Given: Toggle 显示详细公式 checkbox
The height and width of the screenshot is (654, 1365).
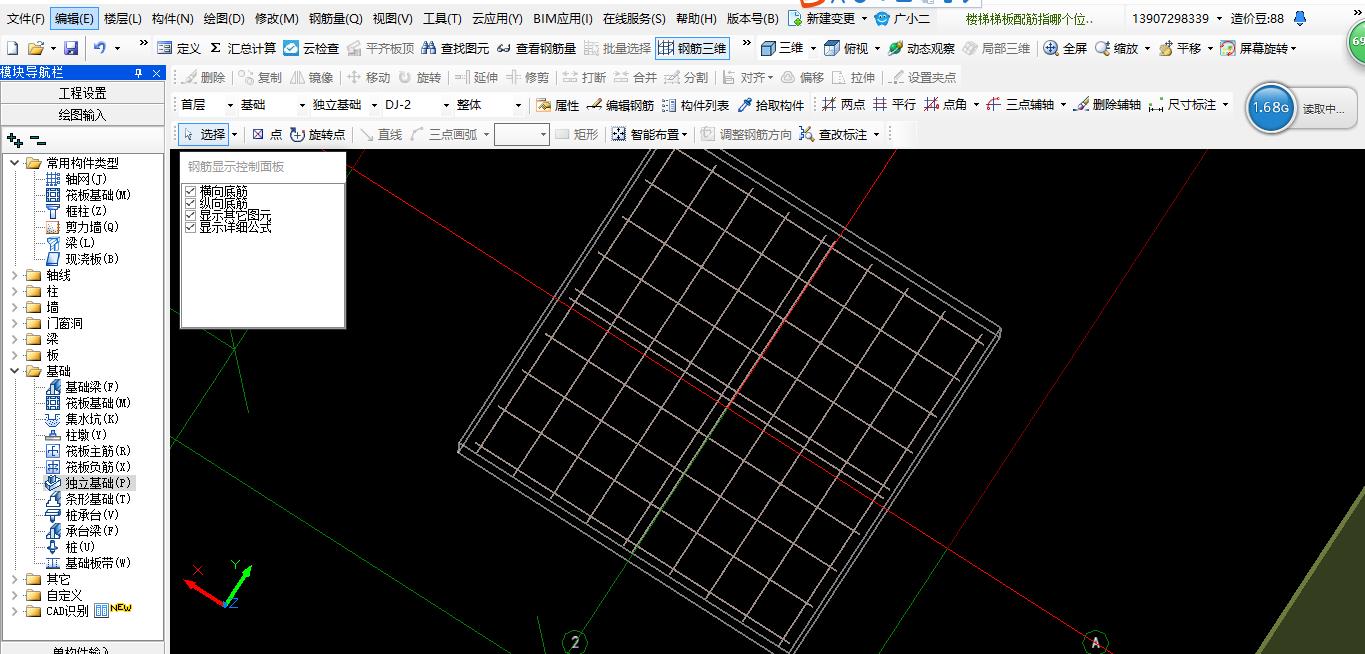Looking at the screenshot, I should [191, 227].
